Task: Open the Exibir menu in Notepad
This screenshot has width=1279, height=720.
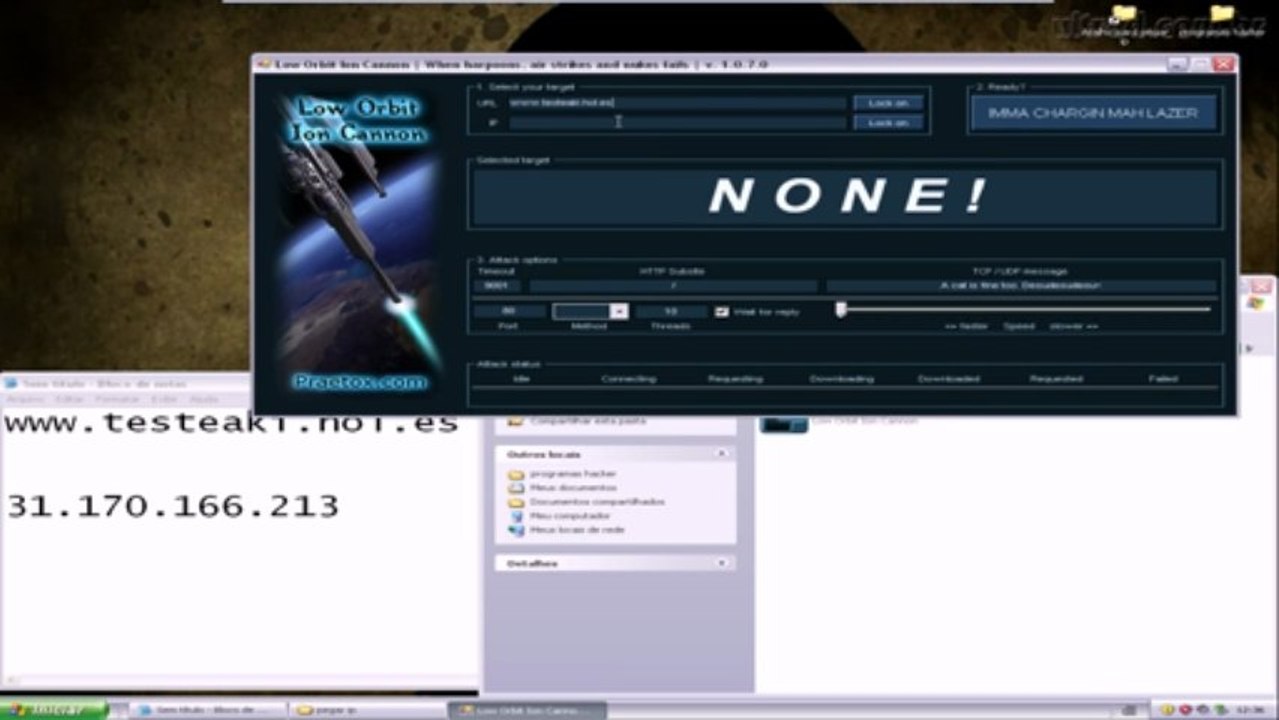Action: point(163,399)
